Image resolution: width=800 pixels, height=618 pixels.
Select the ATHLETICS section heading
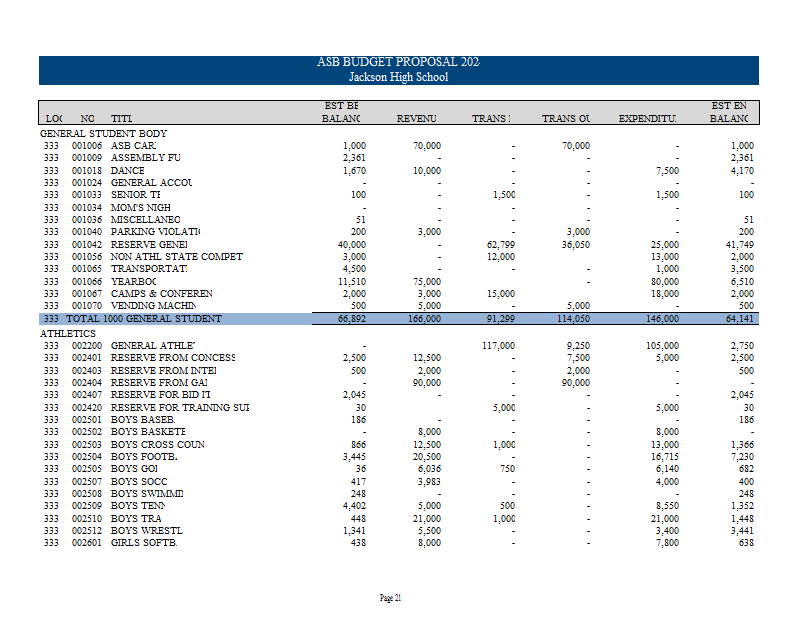click(x=68, y=334)
